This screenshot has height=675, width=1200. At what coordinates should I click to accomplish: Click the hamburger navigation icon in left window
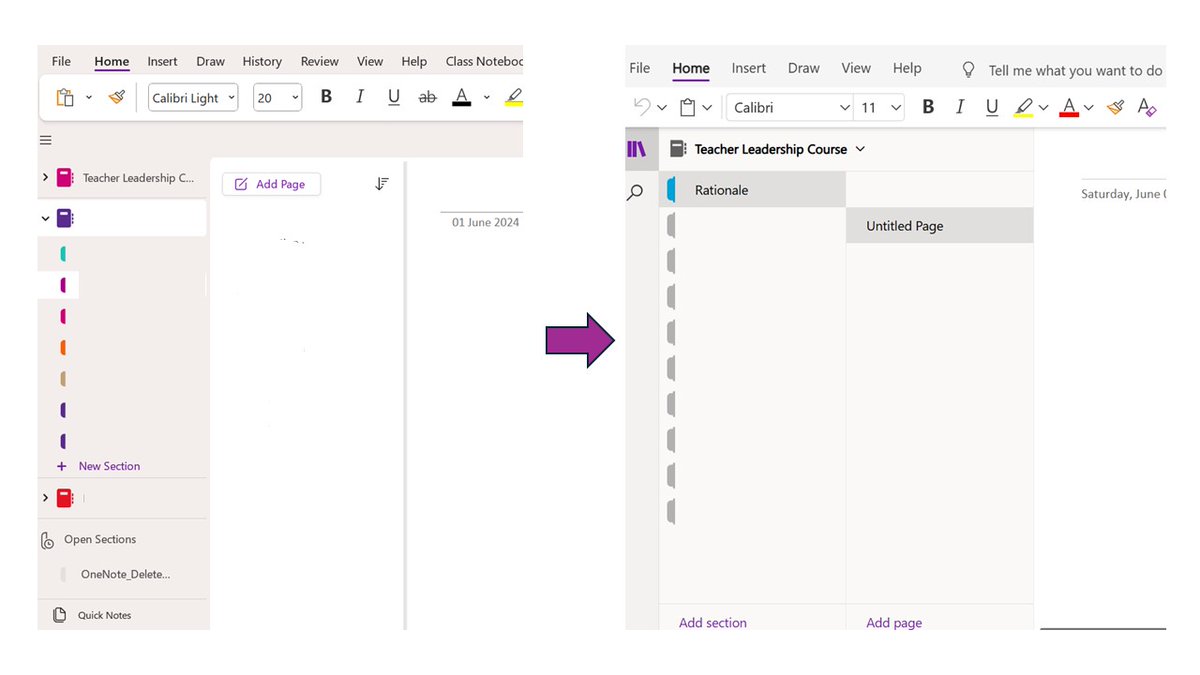point(45,140)
